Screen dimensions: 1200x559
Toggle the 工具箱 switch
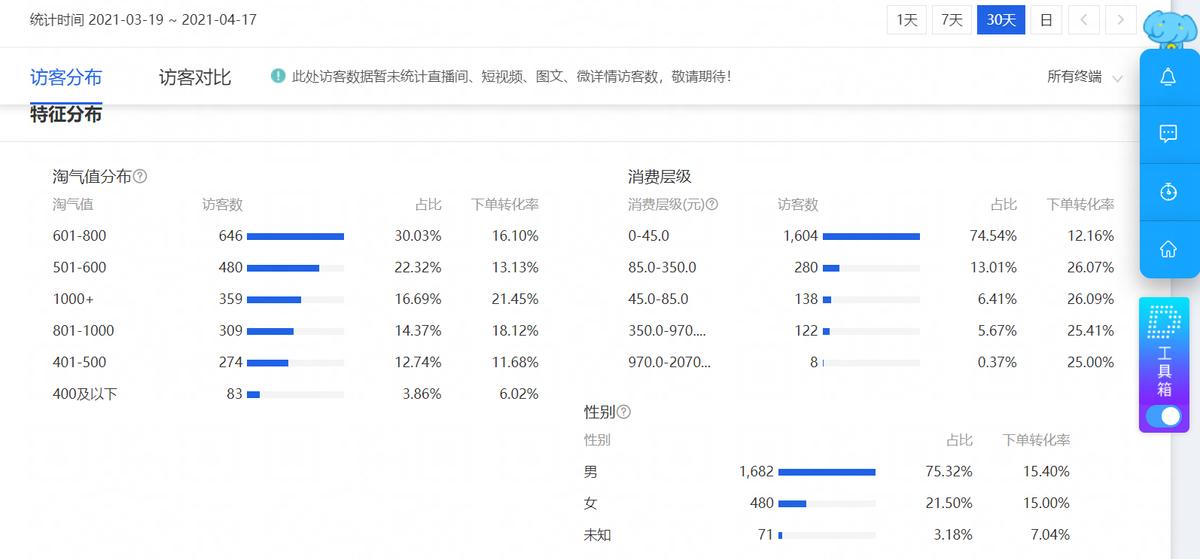point(1163,416)
